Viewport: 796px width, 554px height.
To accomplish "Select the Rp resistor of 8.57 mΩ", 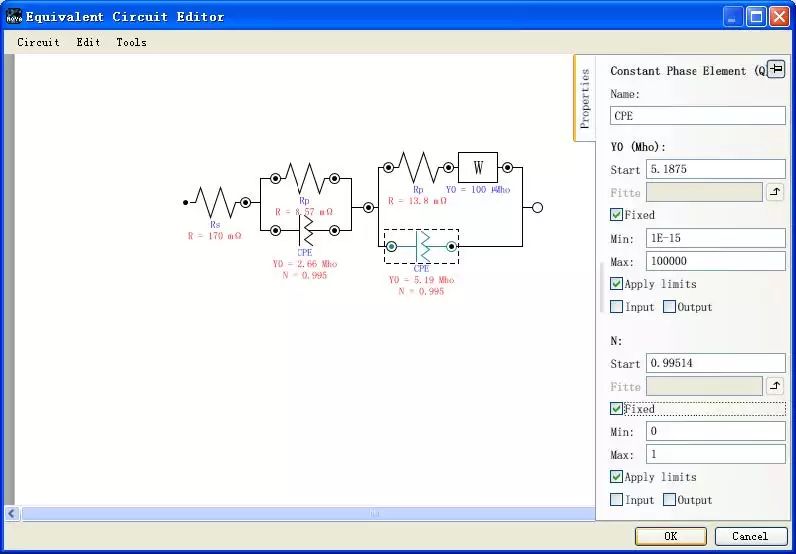I will [305, 178].
